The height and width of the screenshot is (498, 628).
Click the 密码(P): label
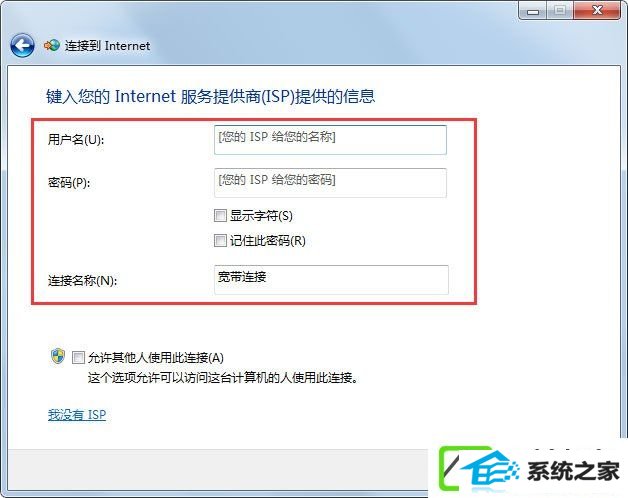click(69, 183)
